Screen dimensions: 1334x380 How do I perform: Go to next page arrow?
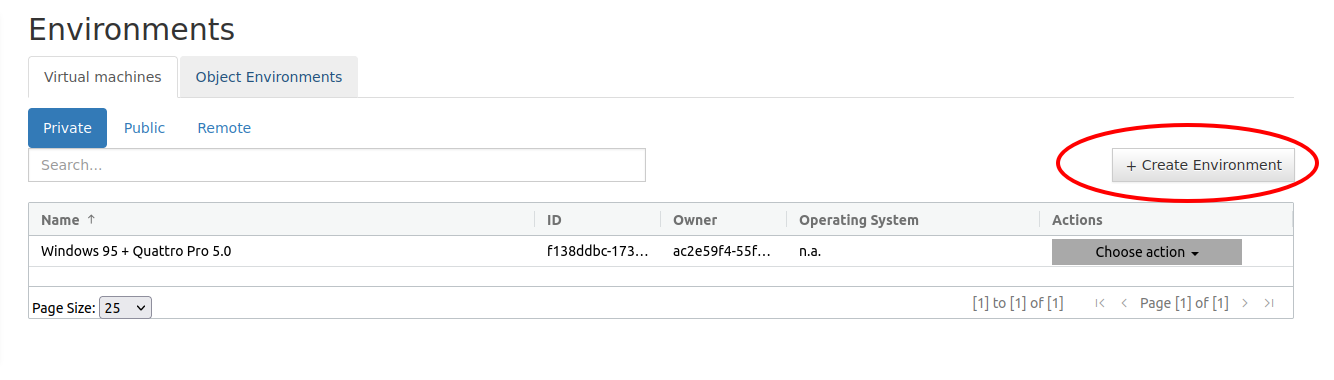pyautogui.click(x=1245, y=303)
